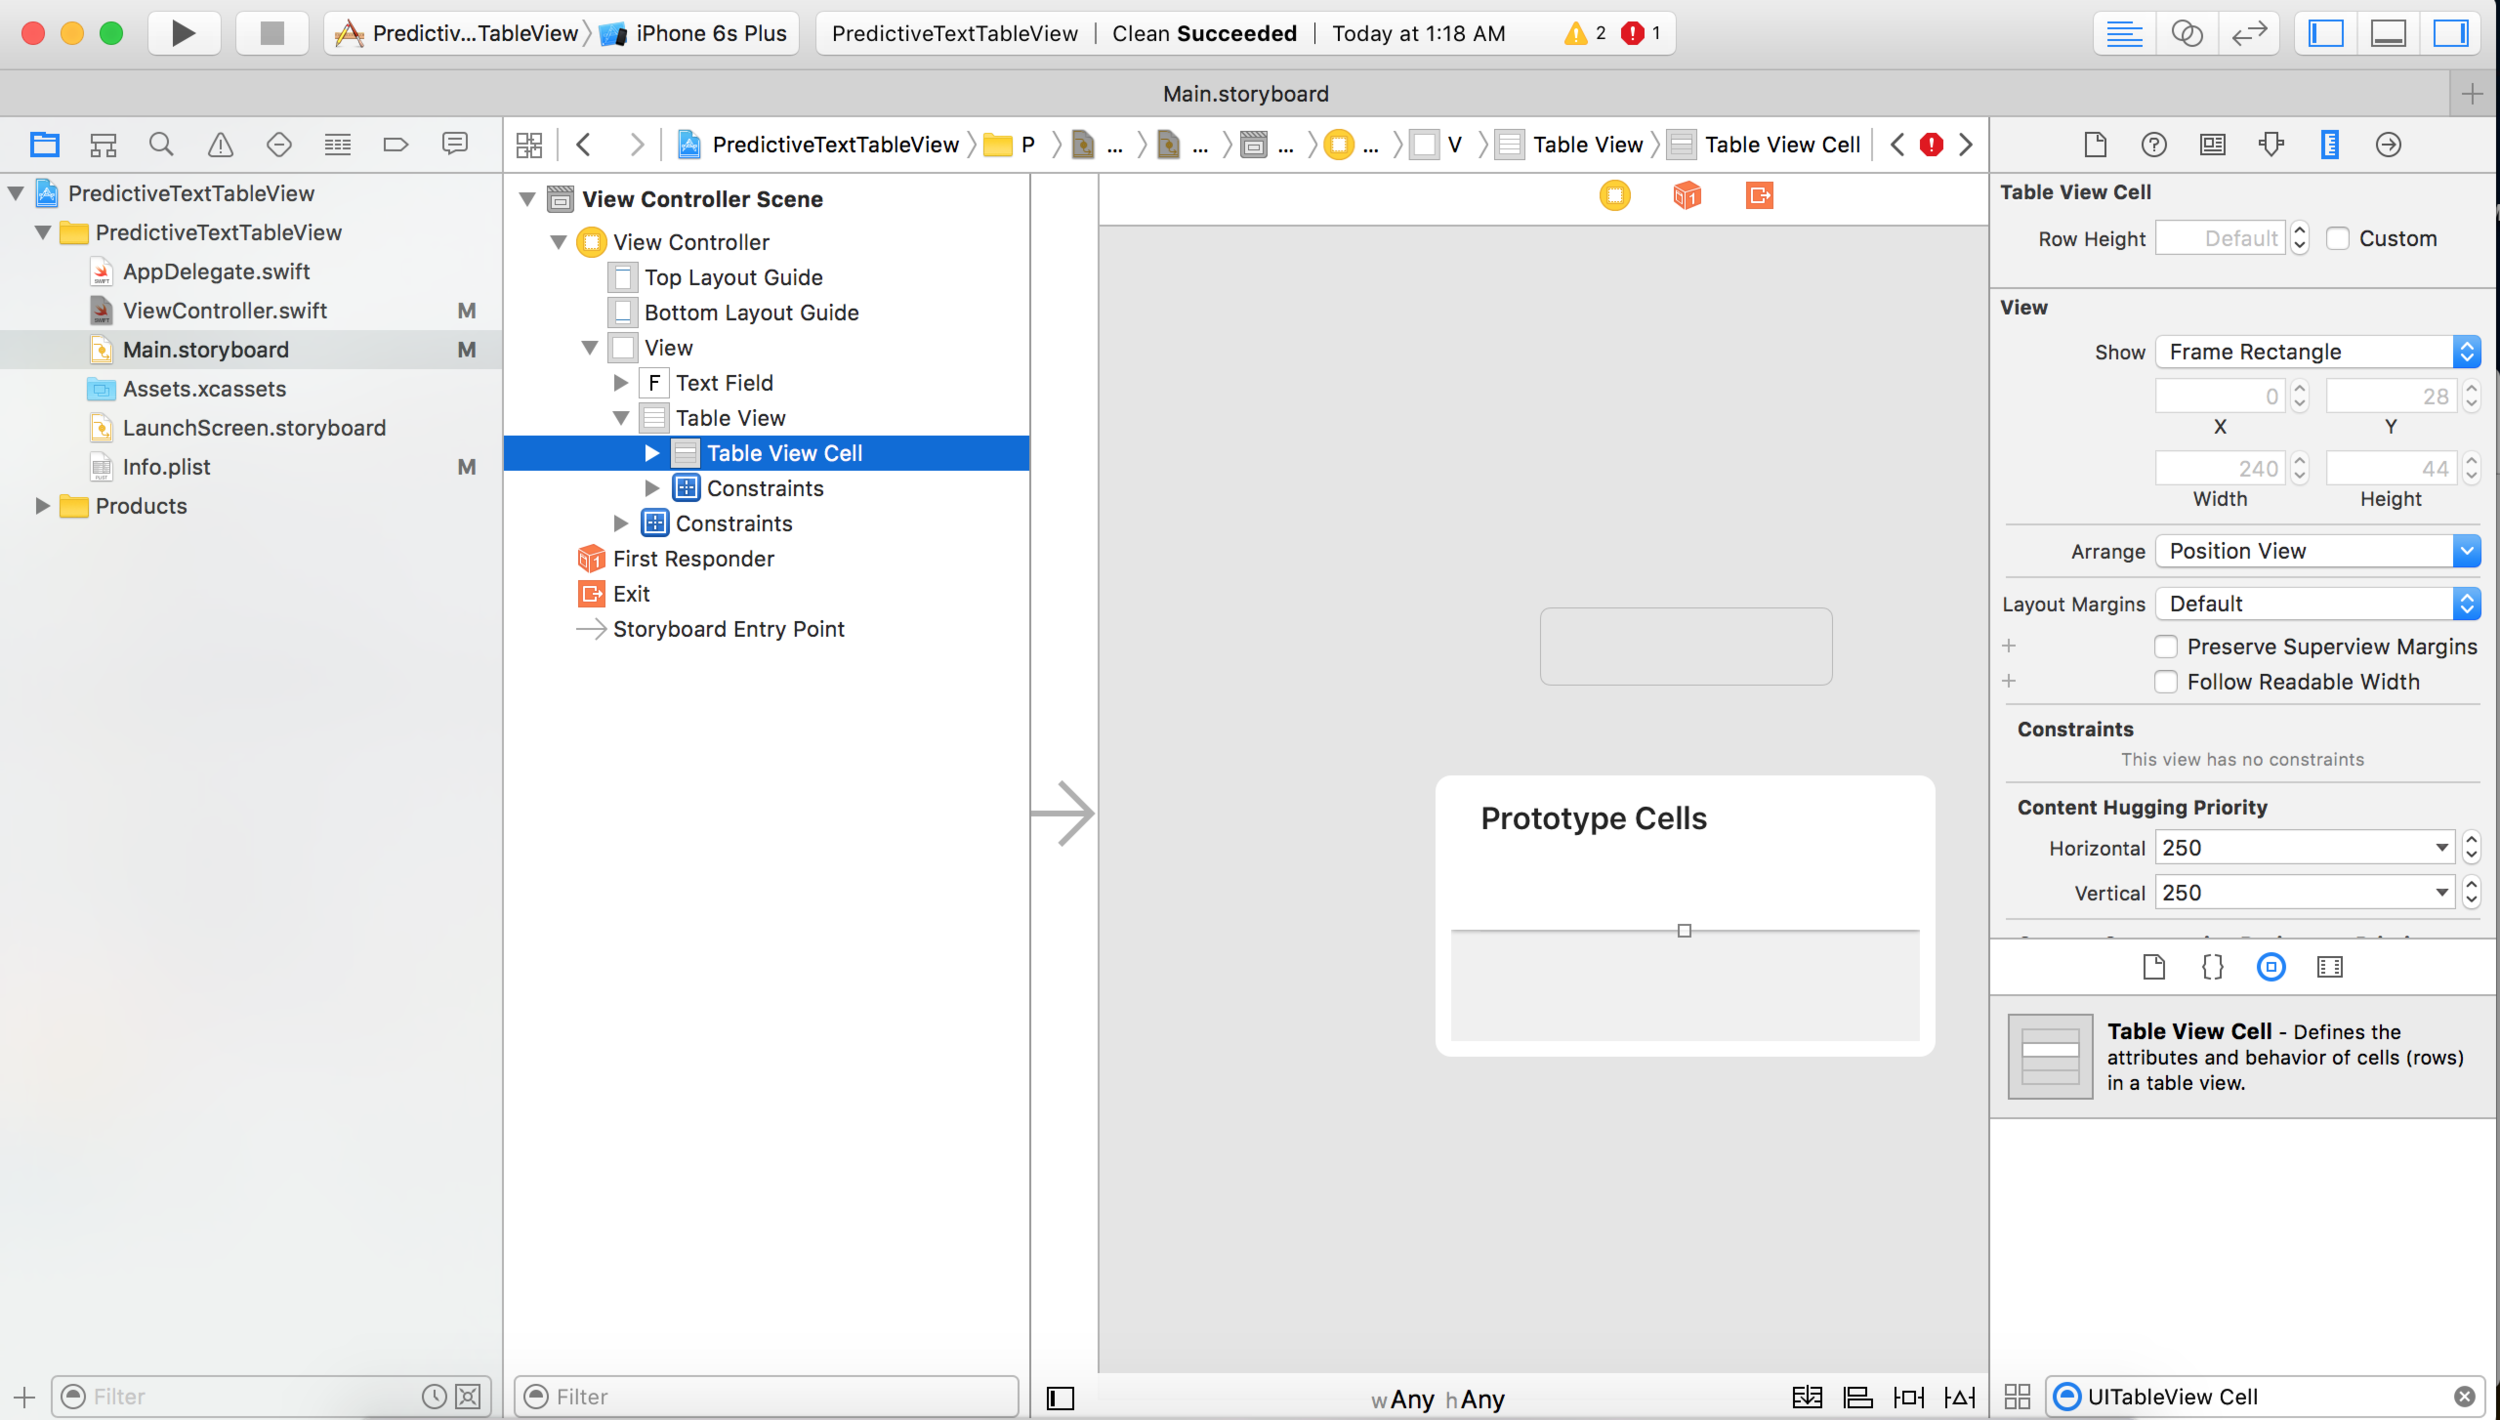The image size is (2500, 1420).
Task: Click the Row Height input field
Action: pyautogui.click(x=2220, y=239)
